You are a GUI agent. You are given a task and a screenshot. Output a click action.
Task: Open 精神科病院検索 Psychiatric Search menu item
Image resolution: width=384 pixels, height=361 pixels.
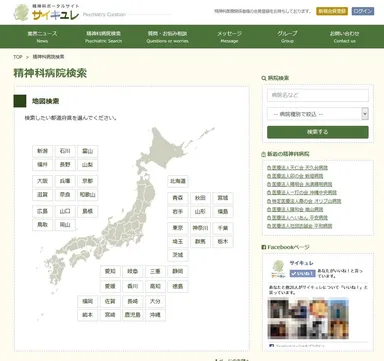pos(103,37)
